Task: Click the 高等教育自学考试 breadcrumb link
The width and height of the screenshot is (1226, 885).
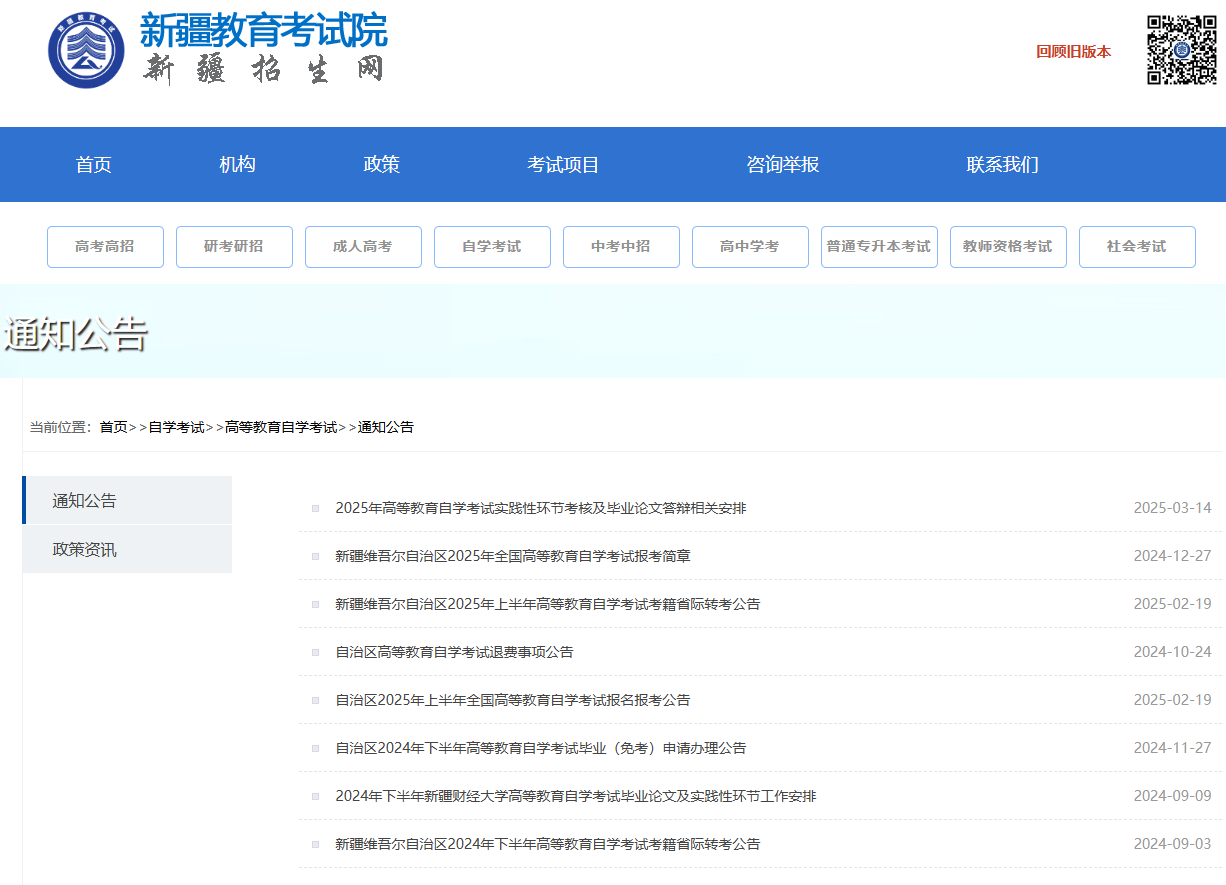Action: coord(281,426)
